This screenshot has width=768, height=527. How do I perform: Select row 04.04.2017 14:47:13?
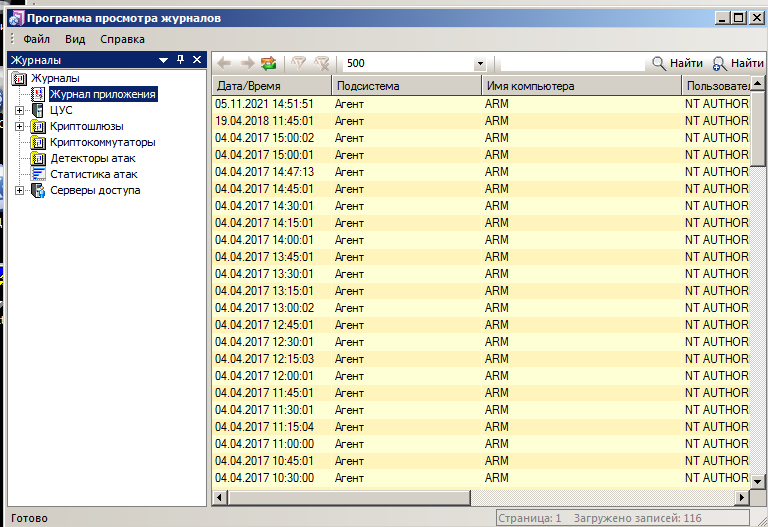coord(480,172)
